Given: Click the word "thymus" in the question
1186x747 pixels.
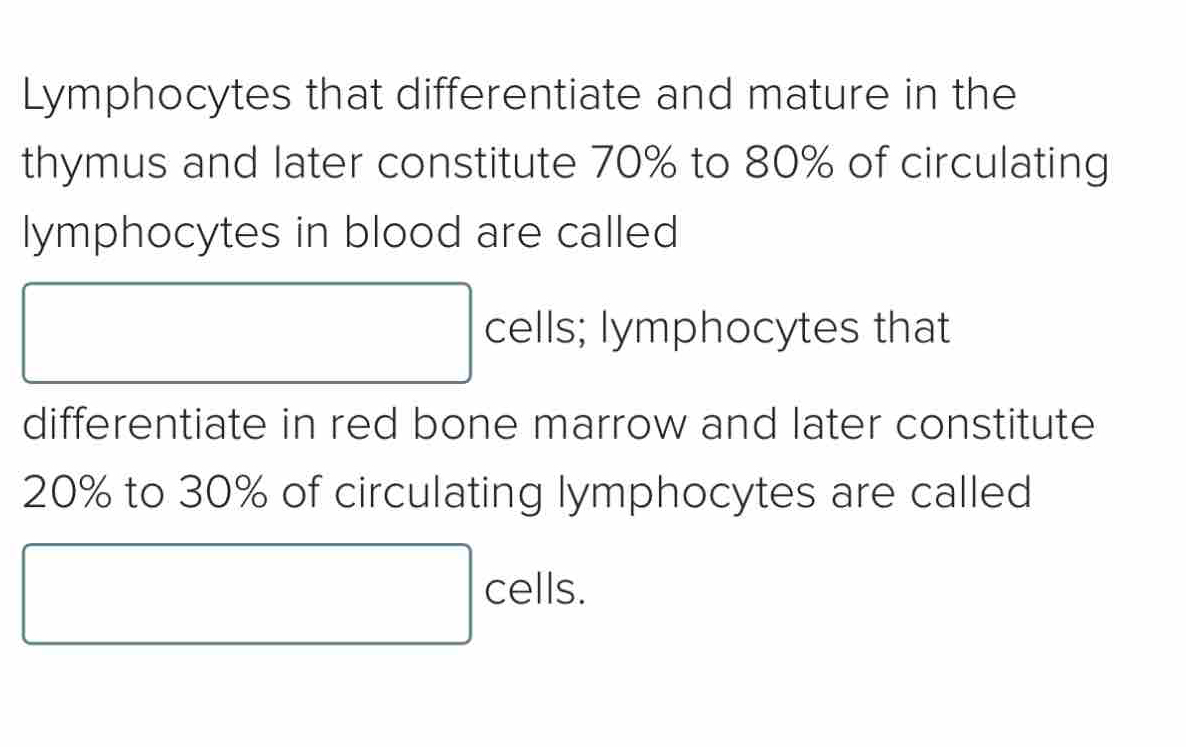Looking at the screenshot, I should point(92,165).
